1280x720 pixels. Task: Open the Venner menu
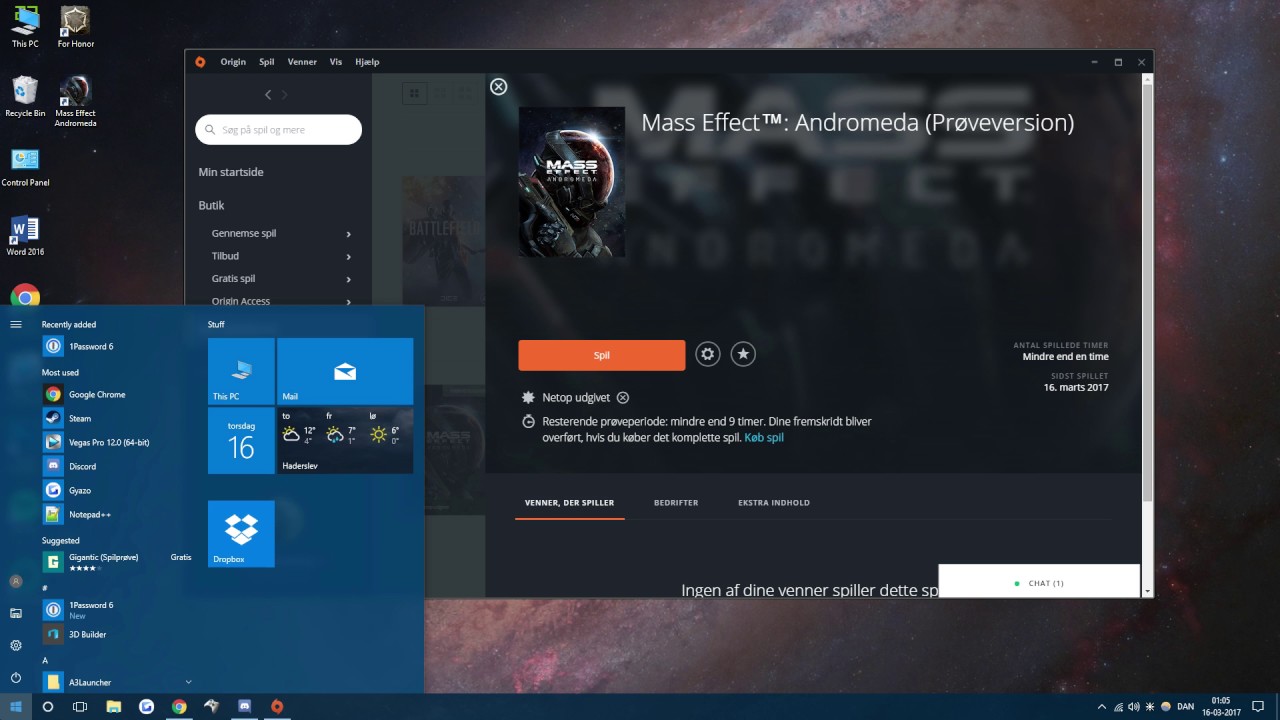coord(302,62)
